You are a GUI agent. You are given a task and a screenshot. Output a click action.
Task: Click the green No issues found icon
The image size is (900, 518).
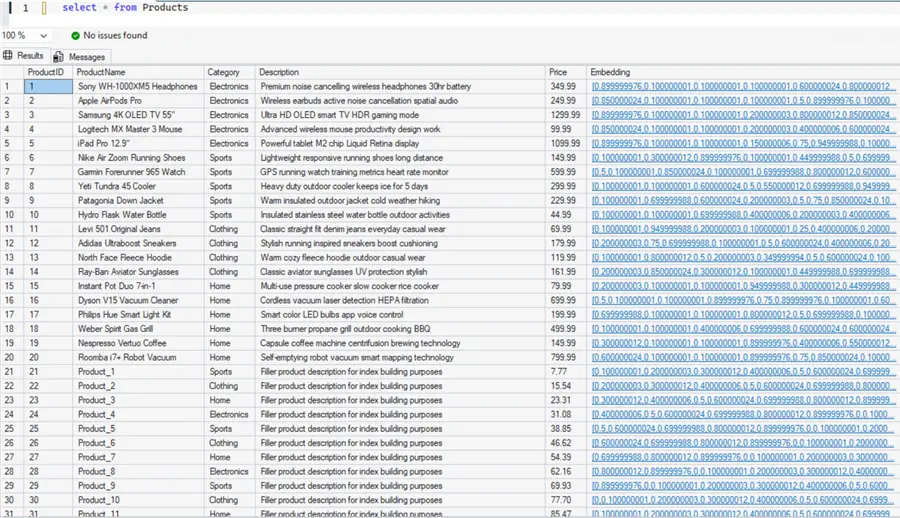click(75, 36)
